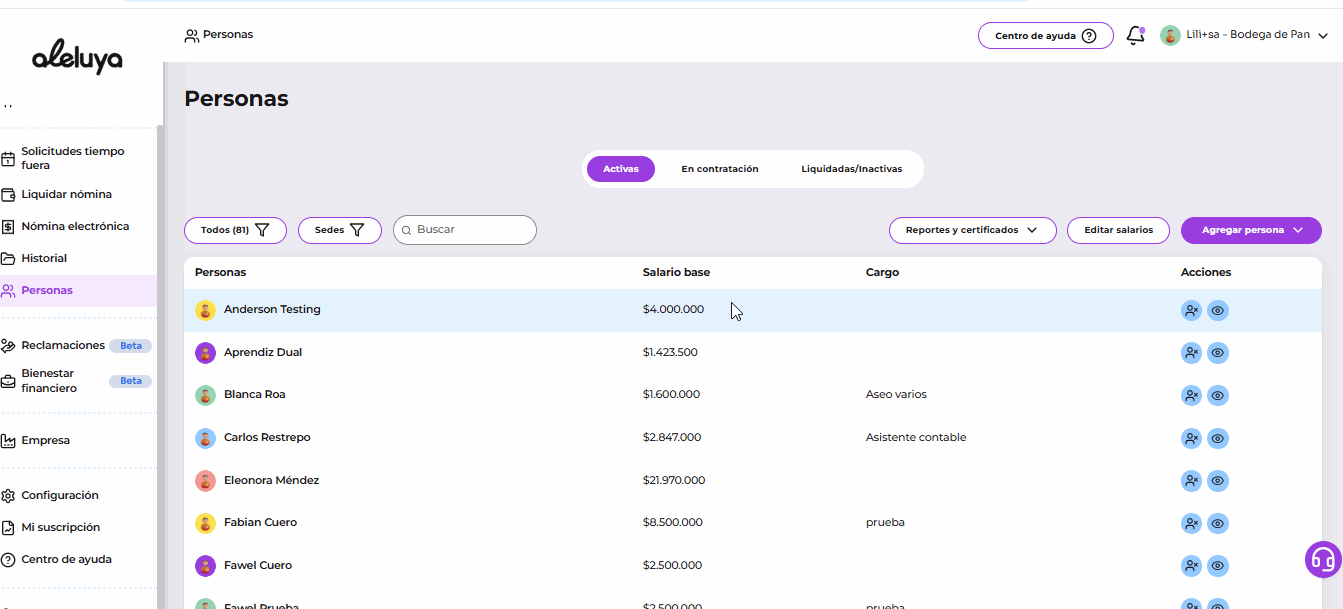Click the sidebar vertical scrollbar

(160, 360)
